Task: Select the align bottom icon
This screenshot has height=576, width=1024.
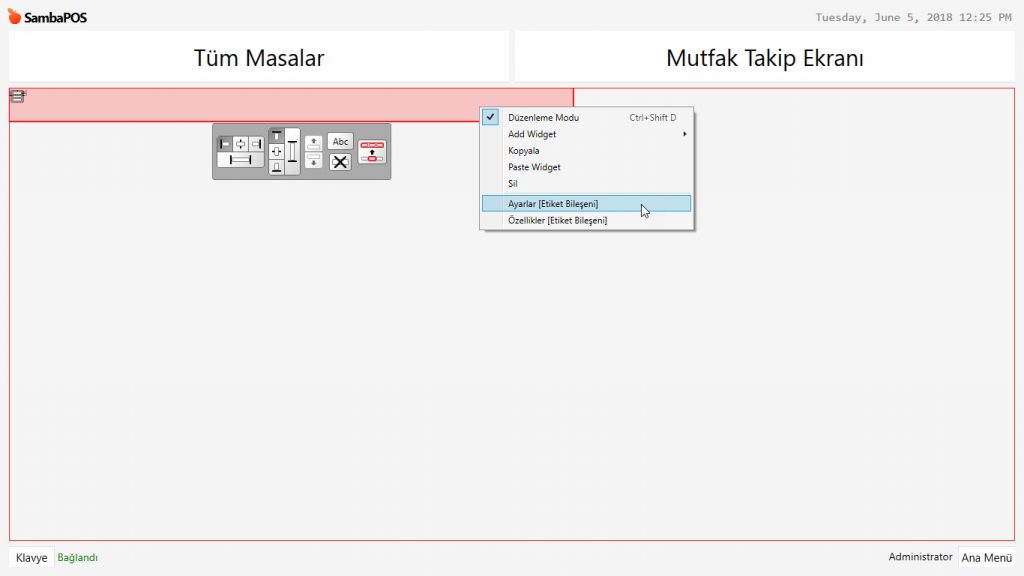Action: pos(276,167)
